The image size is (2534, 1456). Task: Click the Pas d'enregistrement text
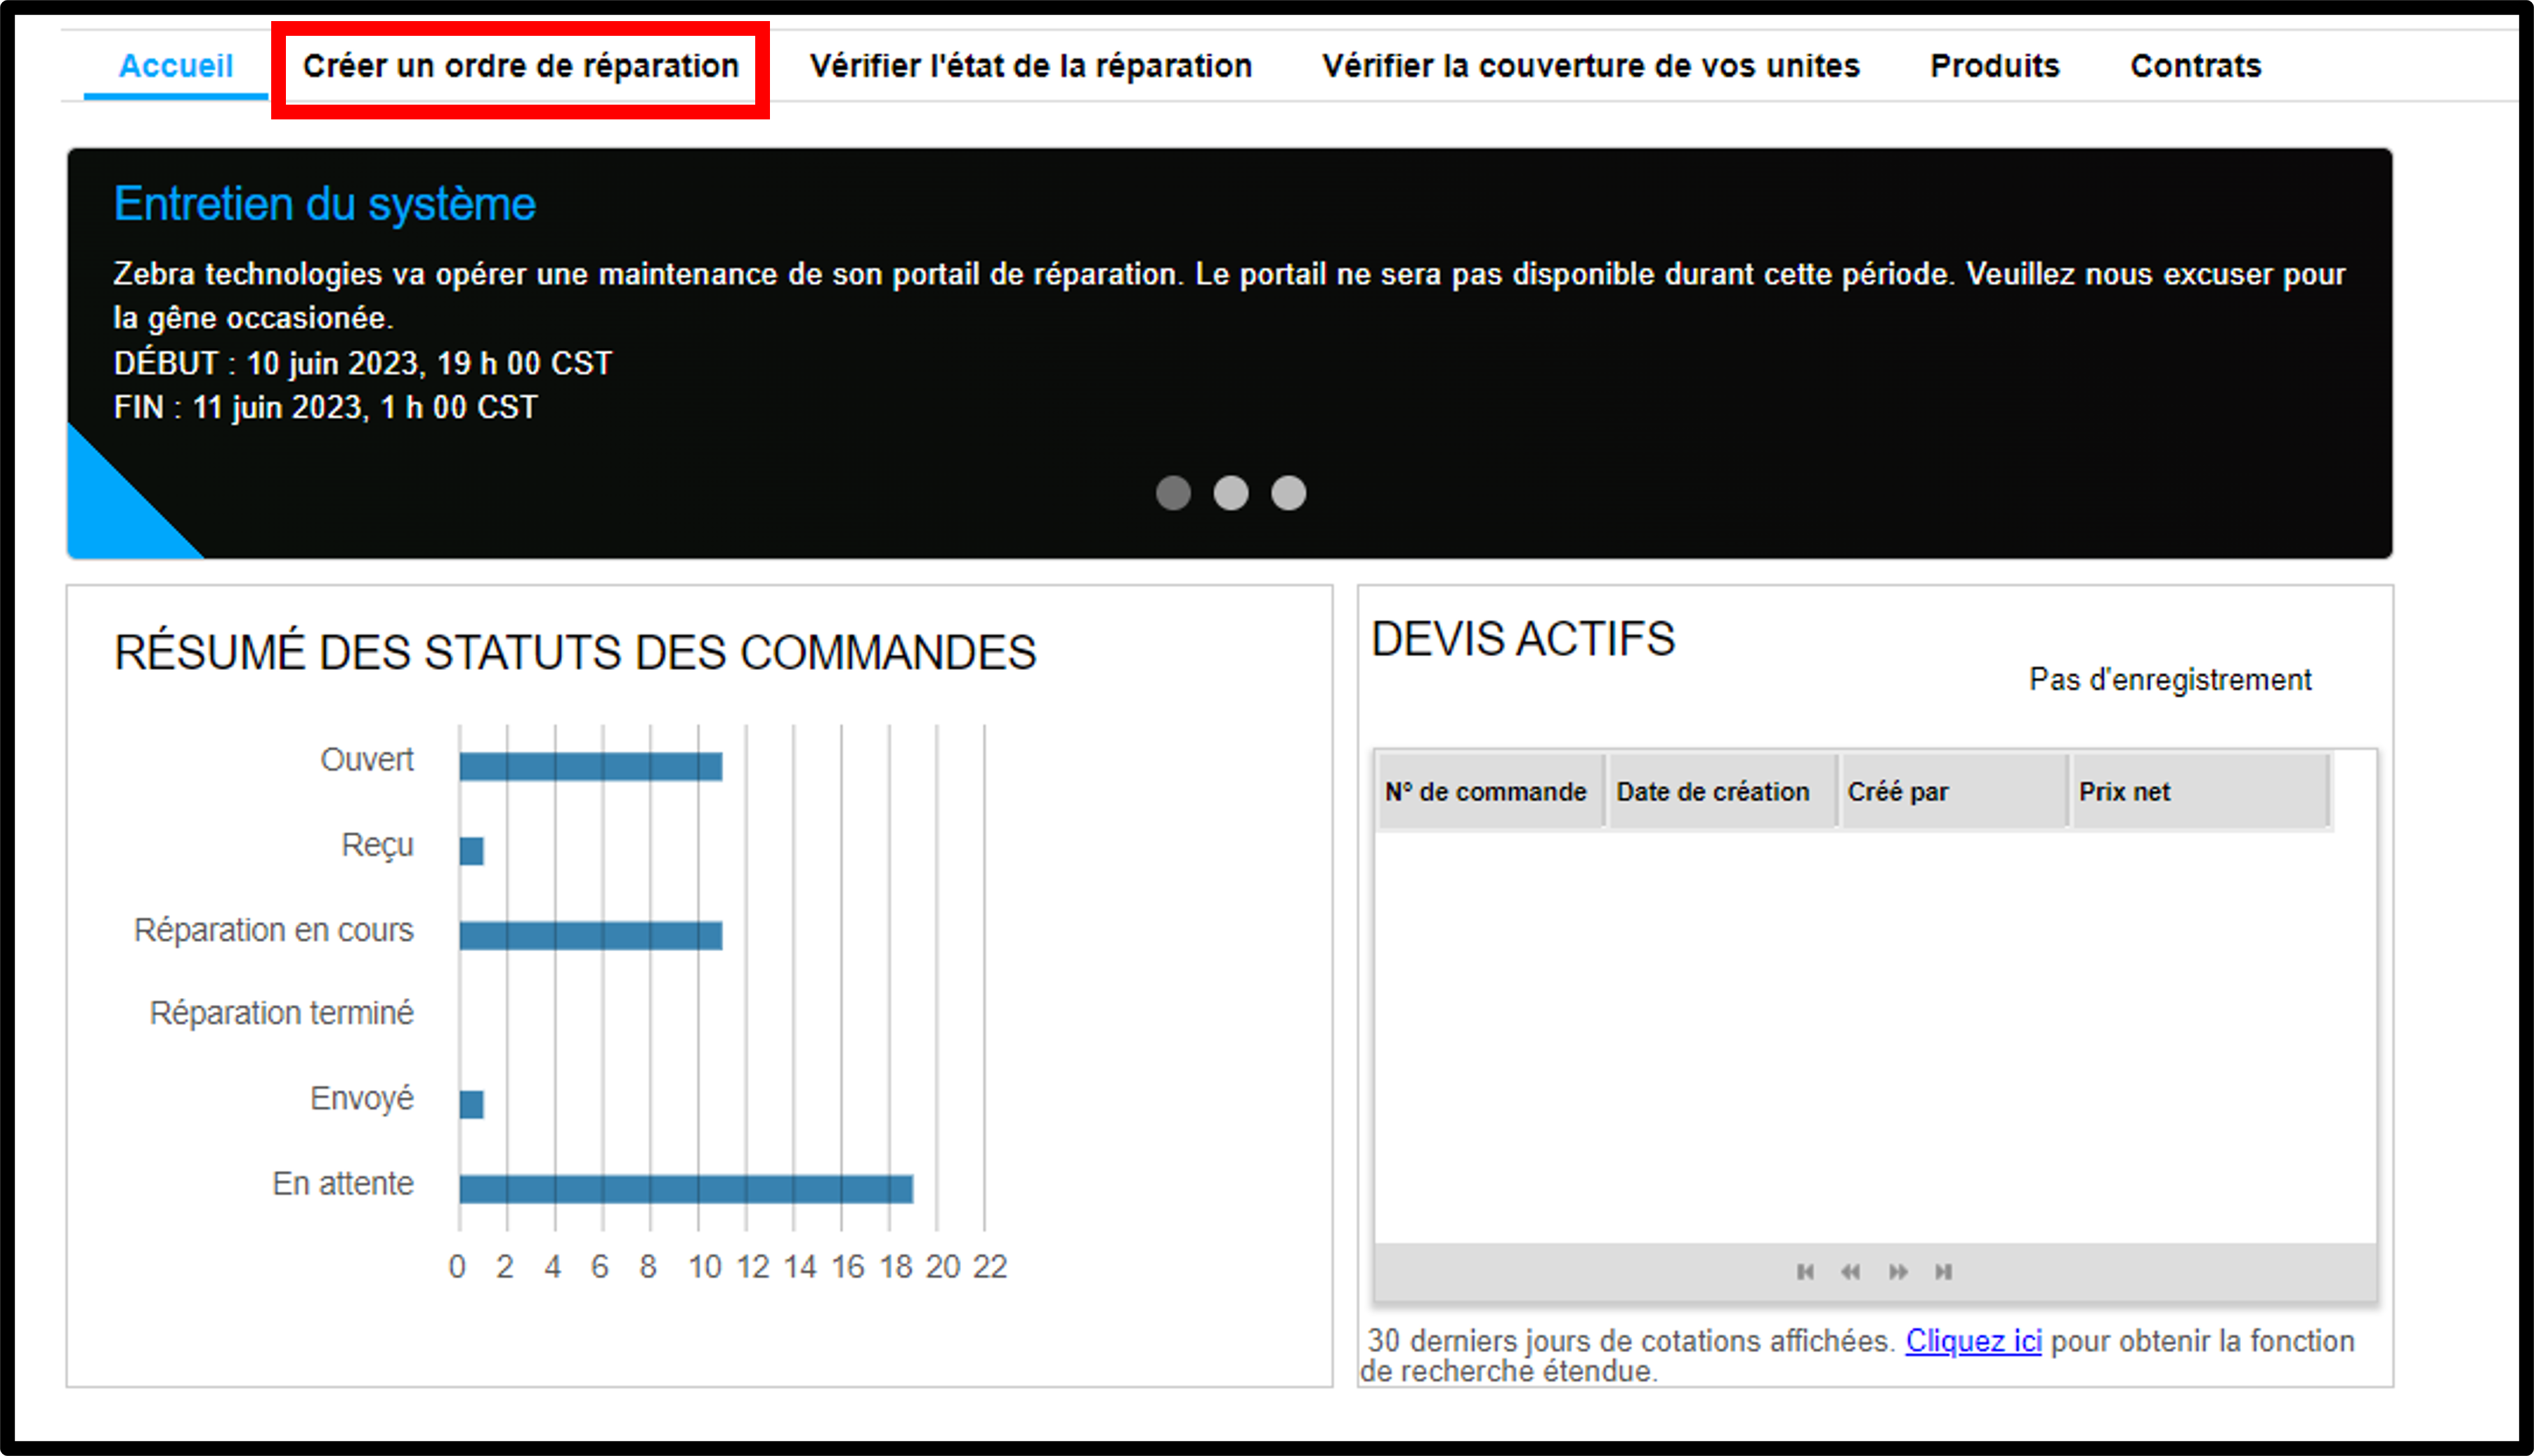click(x=2170, y=680)
